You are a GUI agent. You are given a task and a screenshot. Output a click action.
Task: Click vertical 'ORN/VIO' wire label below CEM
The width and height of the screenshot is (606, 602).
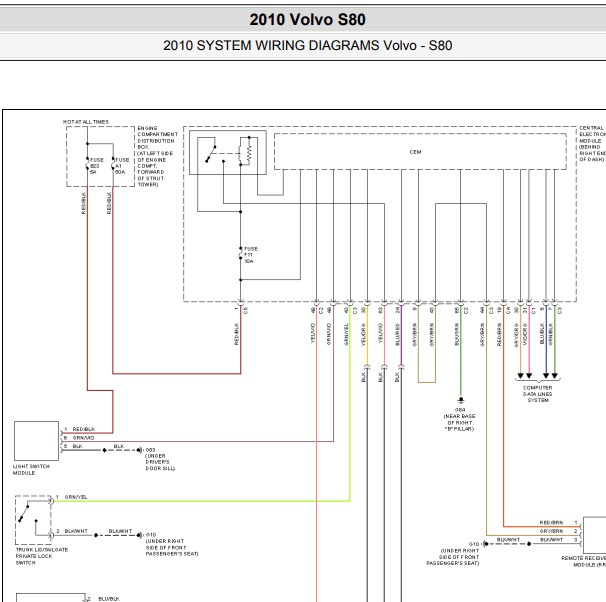pos(329,334)
